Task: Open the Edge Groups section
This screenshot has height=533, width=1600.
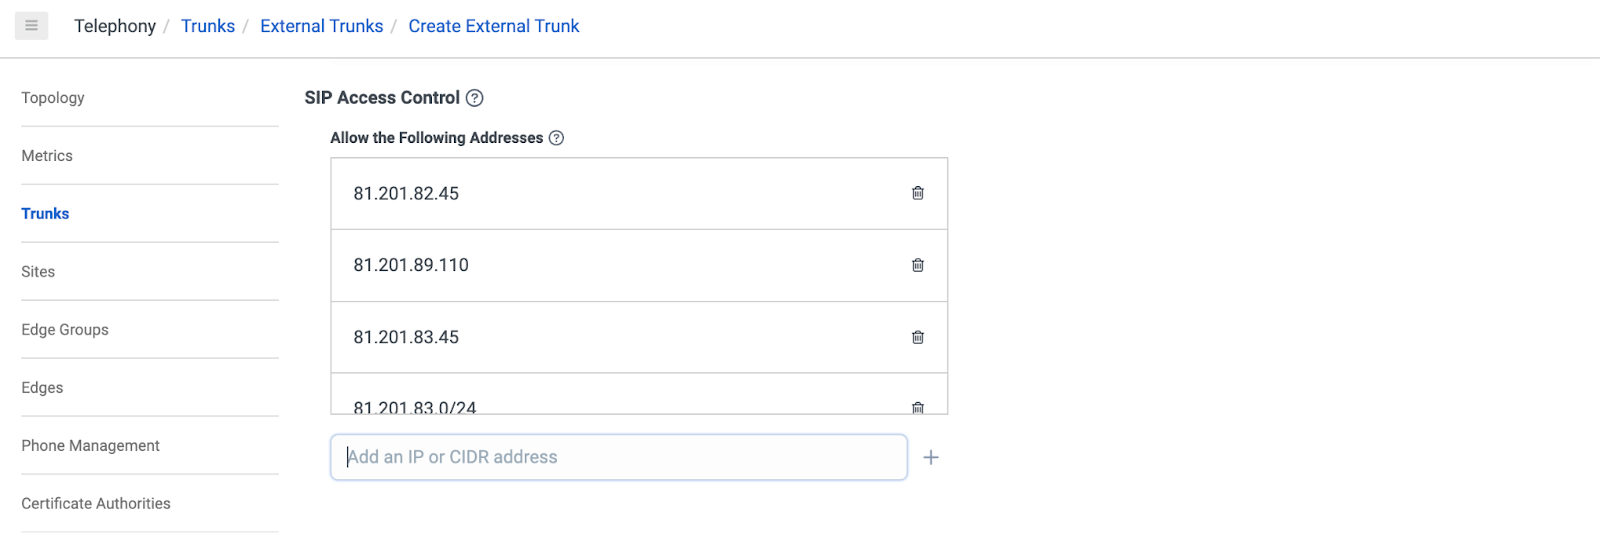Action: click(x=65, y=330)
